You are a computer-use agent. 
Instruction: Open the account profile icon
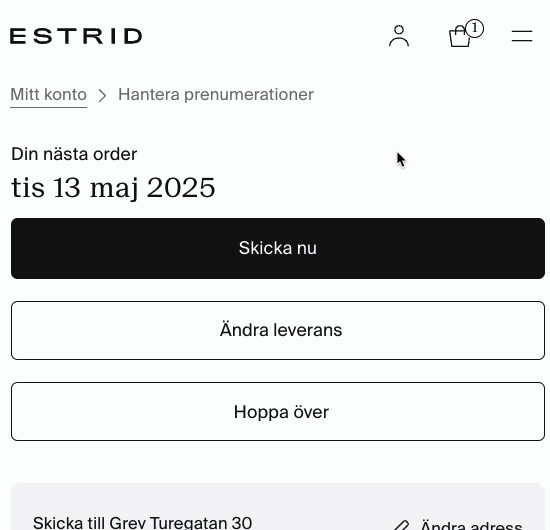399,36
